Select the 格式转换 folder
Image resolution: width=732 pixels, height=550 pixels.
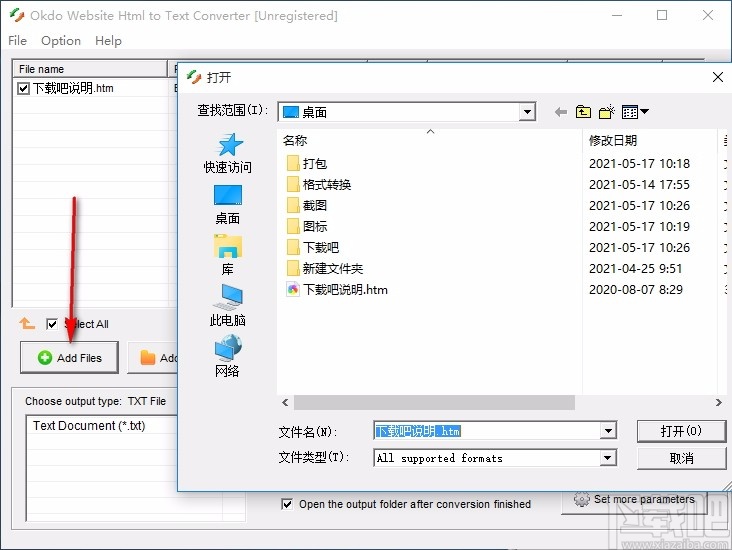point(319,184)
